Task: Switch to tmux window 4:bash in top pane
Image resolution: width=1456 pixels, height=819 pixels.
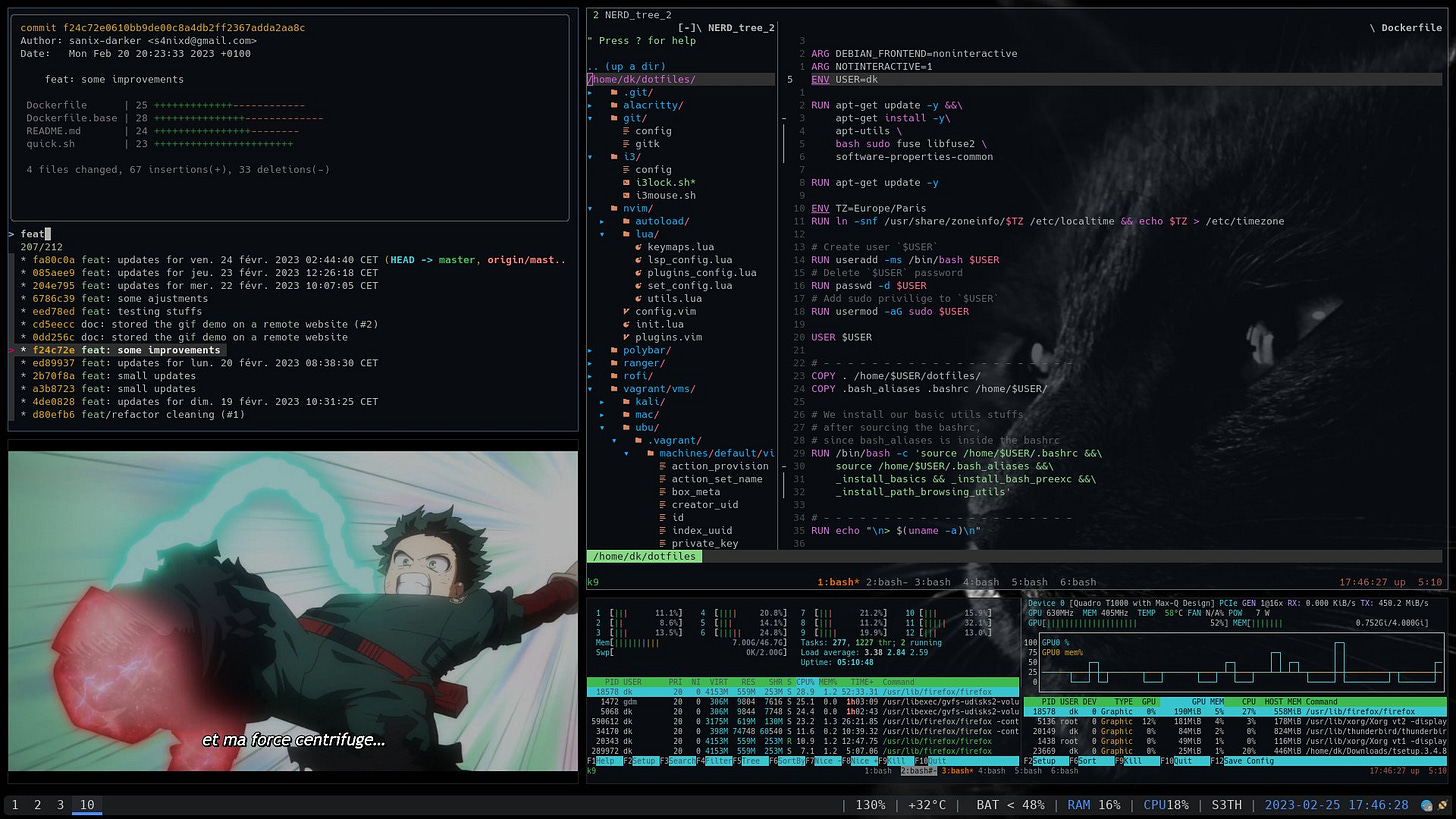Action: pos(981,582)
